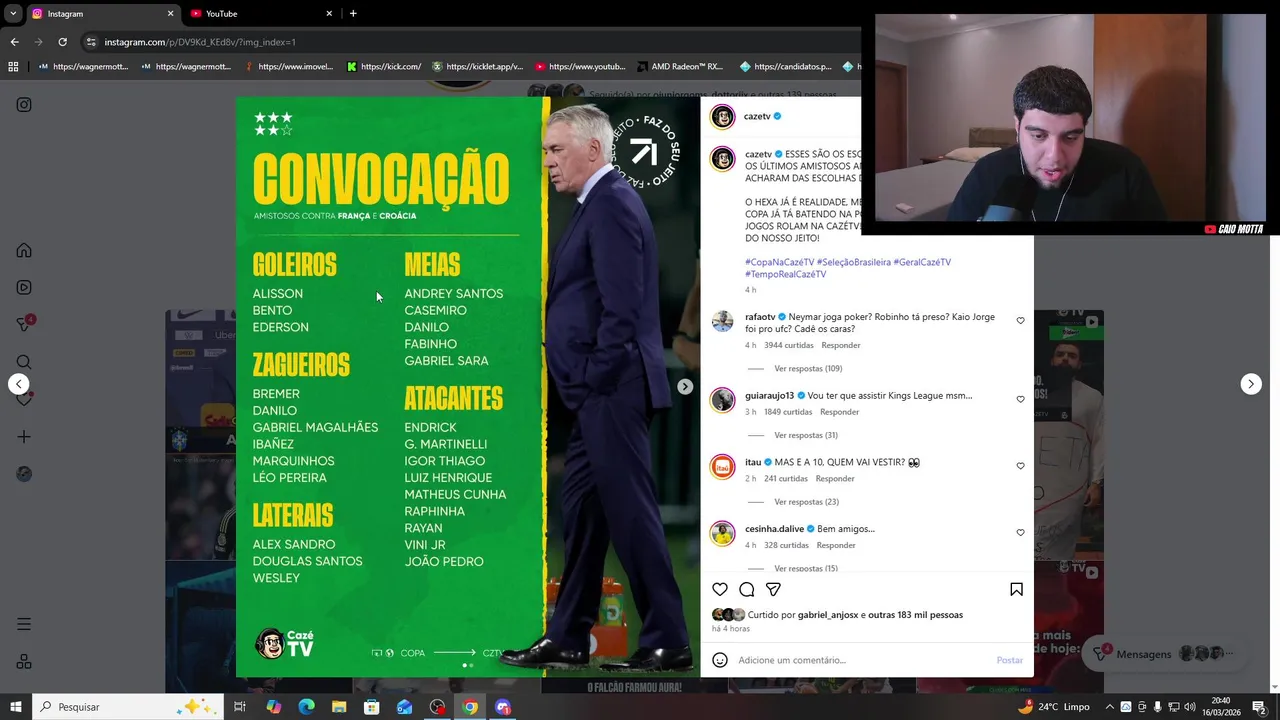
Task: Like guiaraujo13's comment
Action: tap(1020, 399)
